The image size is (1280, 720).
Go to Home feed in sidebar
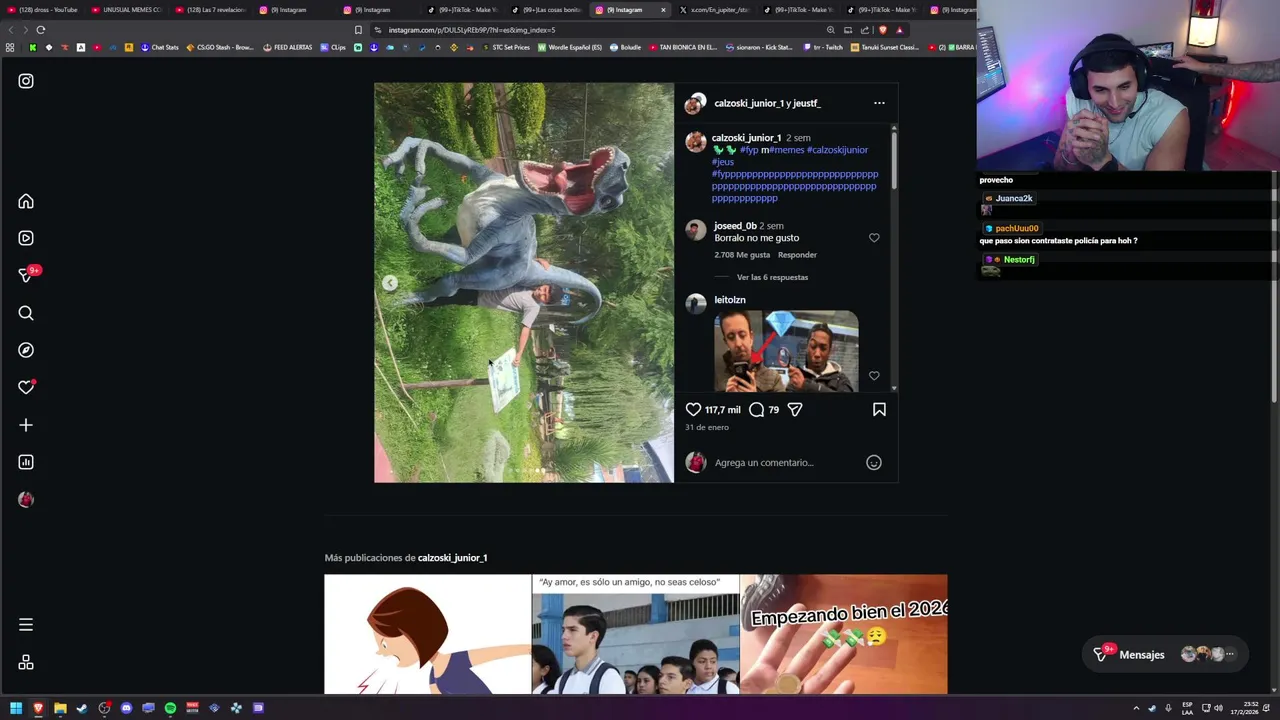26,201
